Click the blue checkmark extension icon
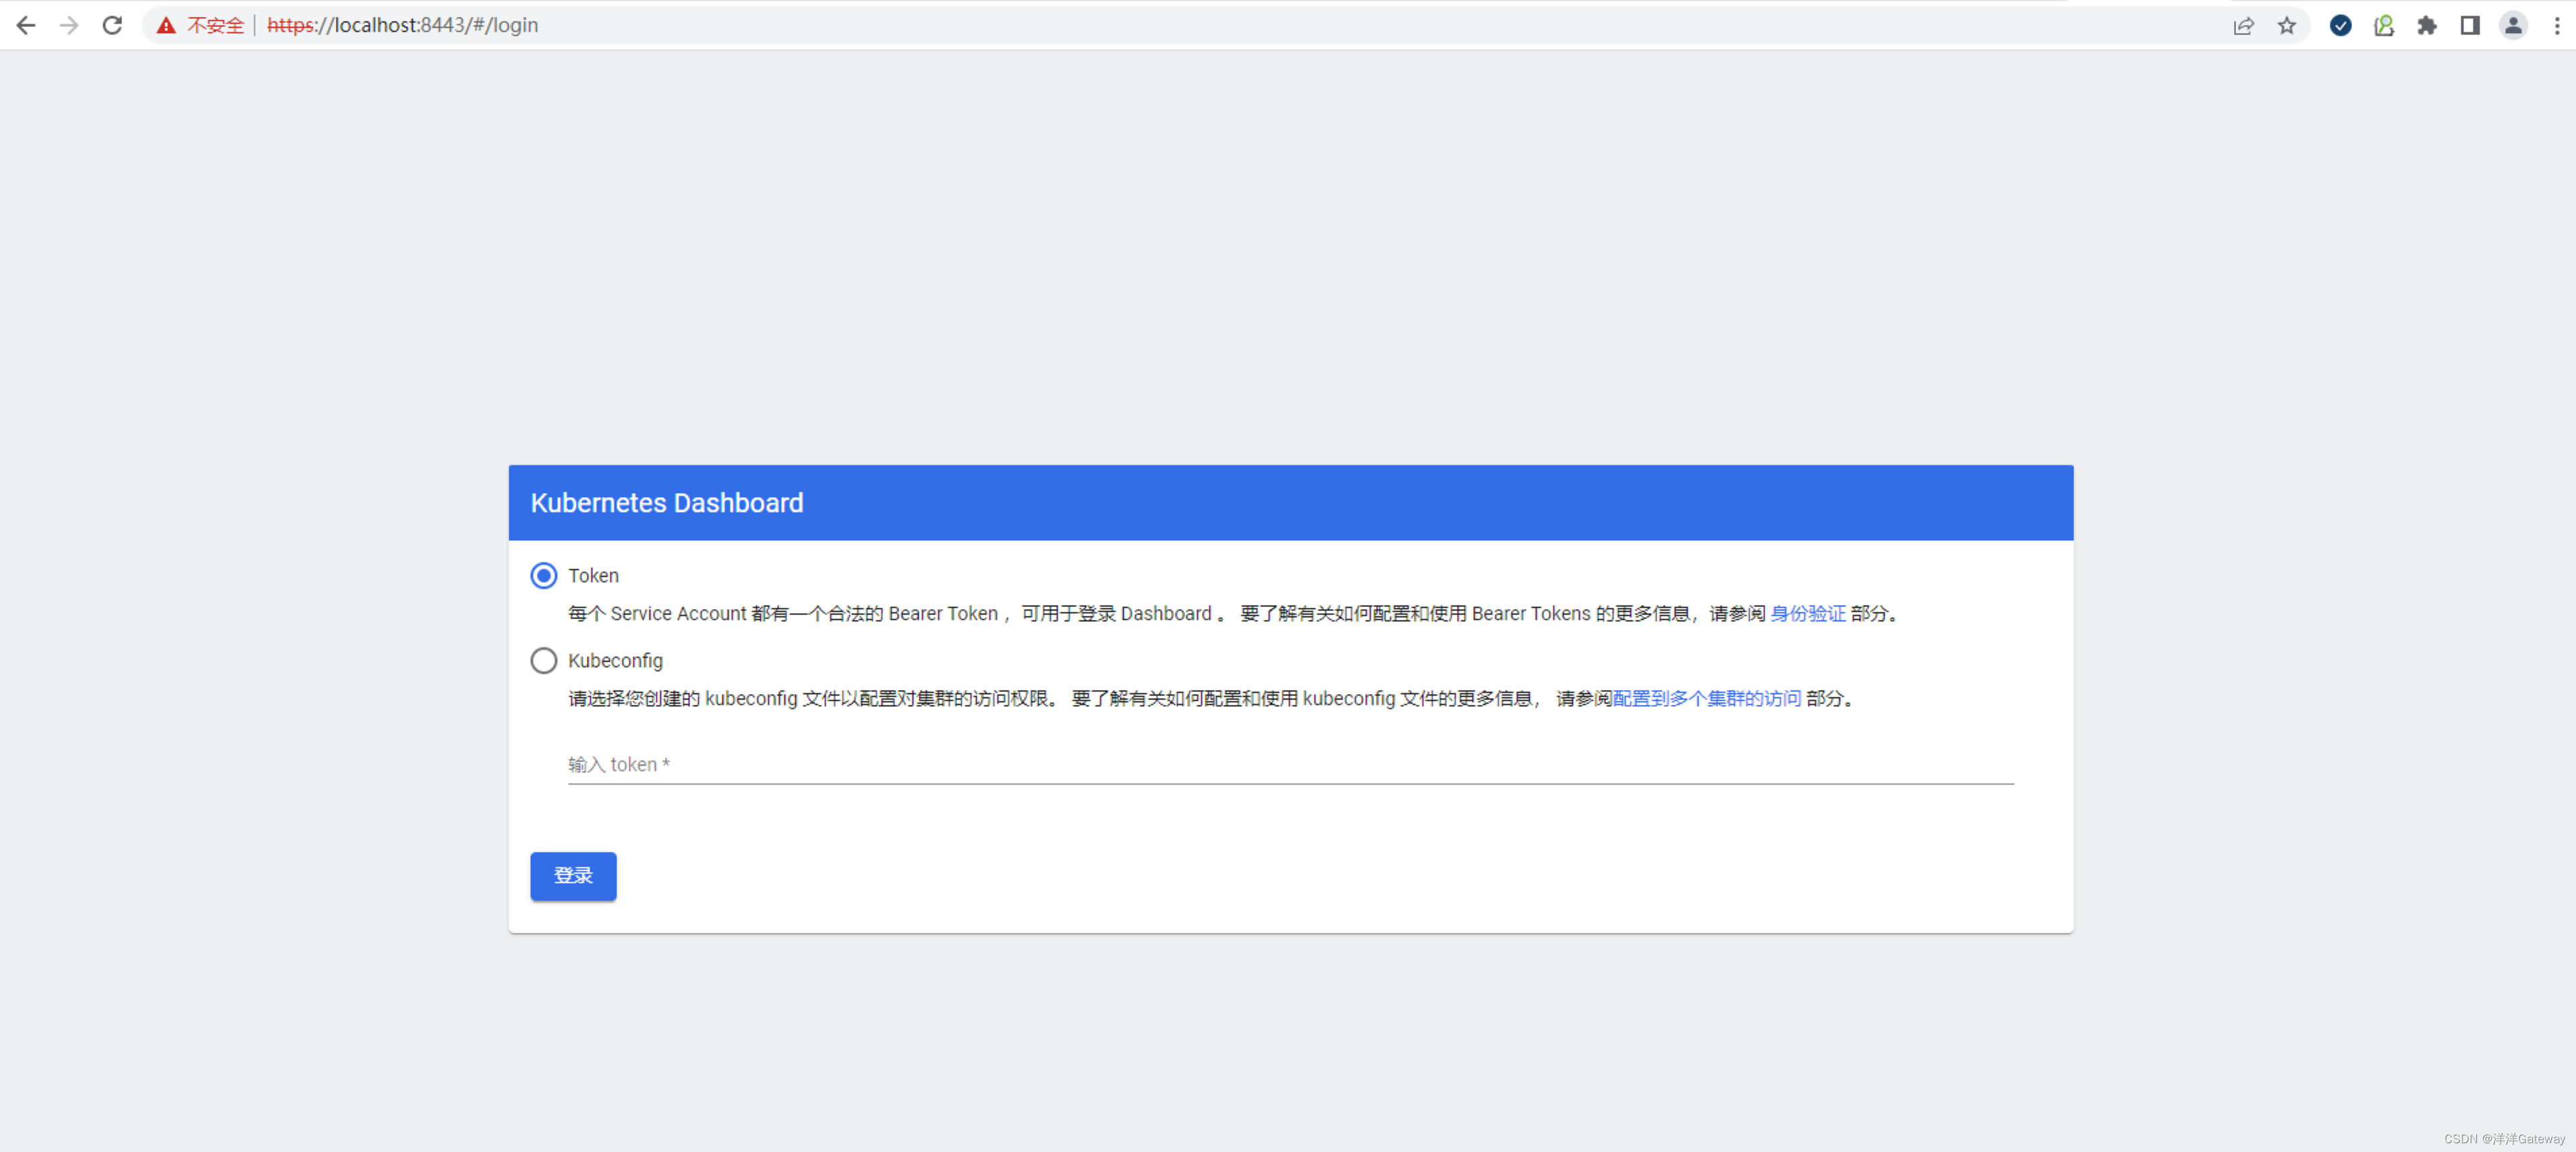Viewport: 2576px width, 1152px height. (x=2340, y=25)
